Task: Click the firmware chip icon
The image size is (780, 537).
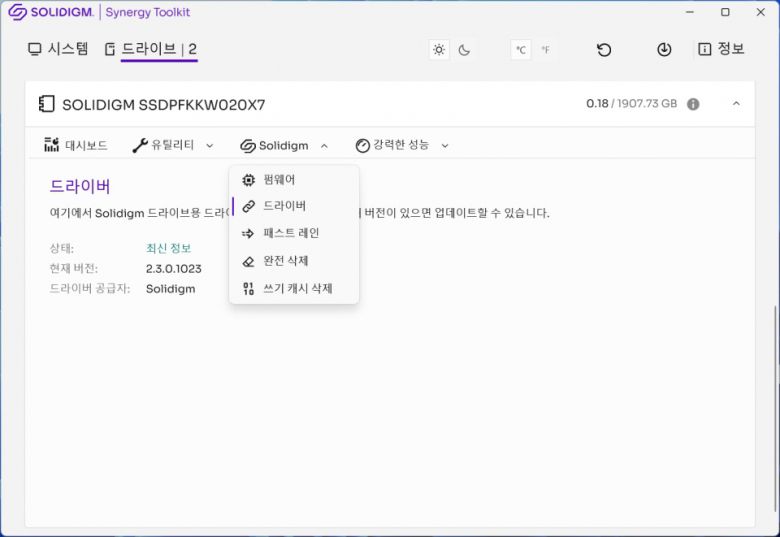Action: click(248, 179)
